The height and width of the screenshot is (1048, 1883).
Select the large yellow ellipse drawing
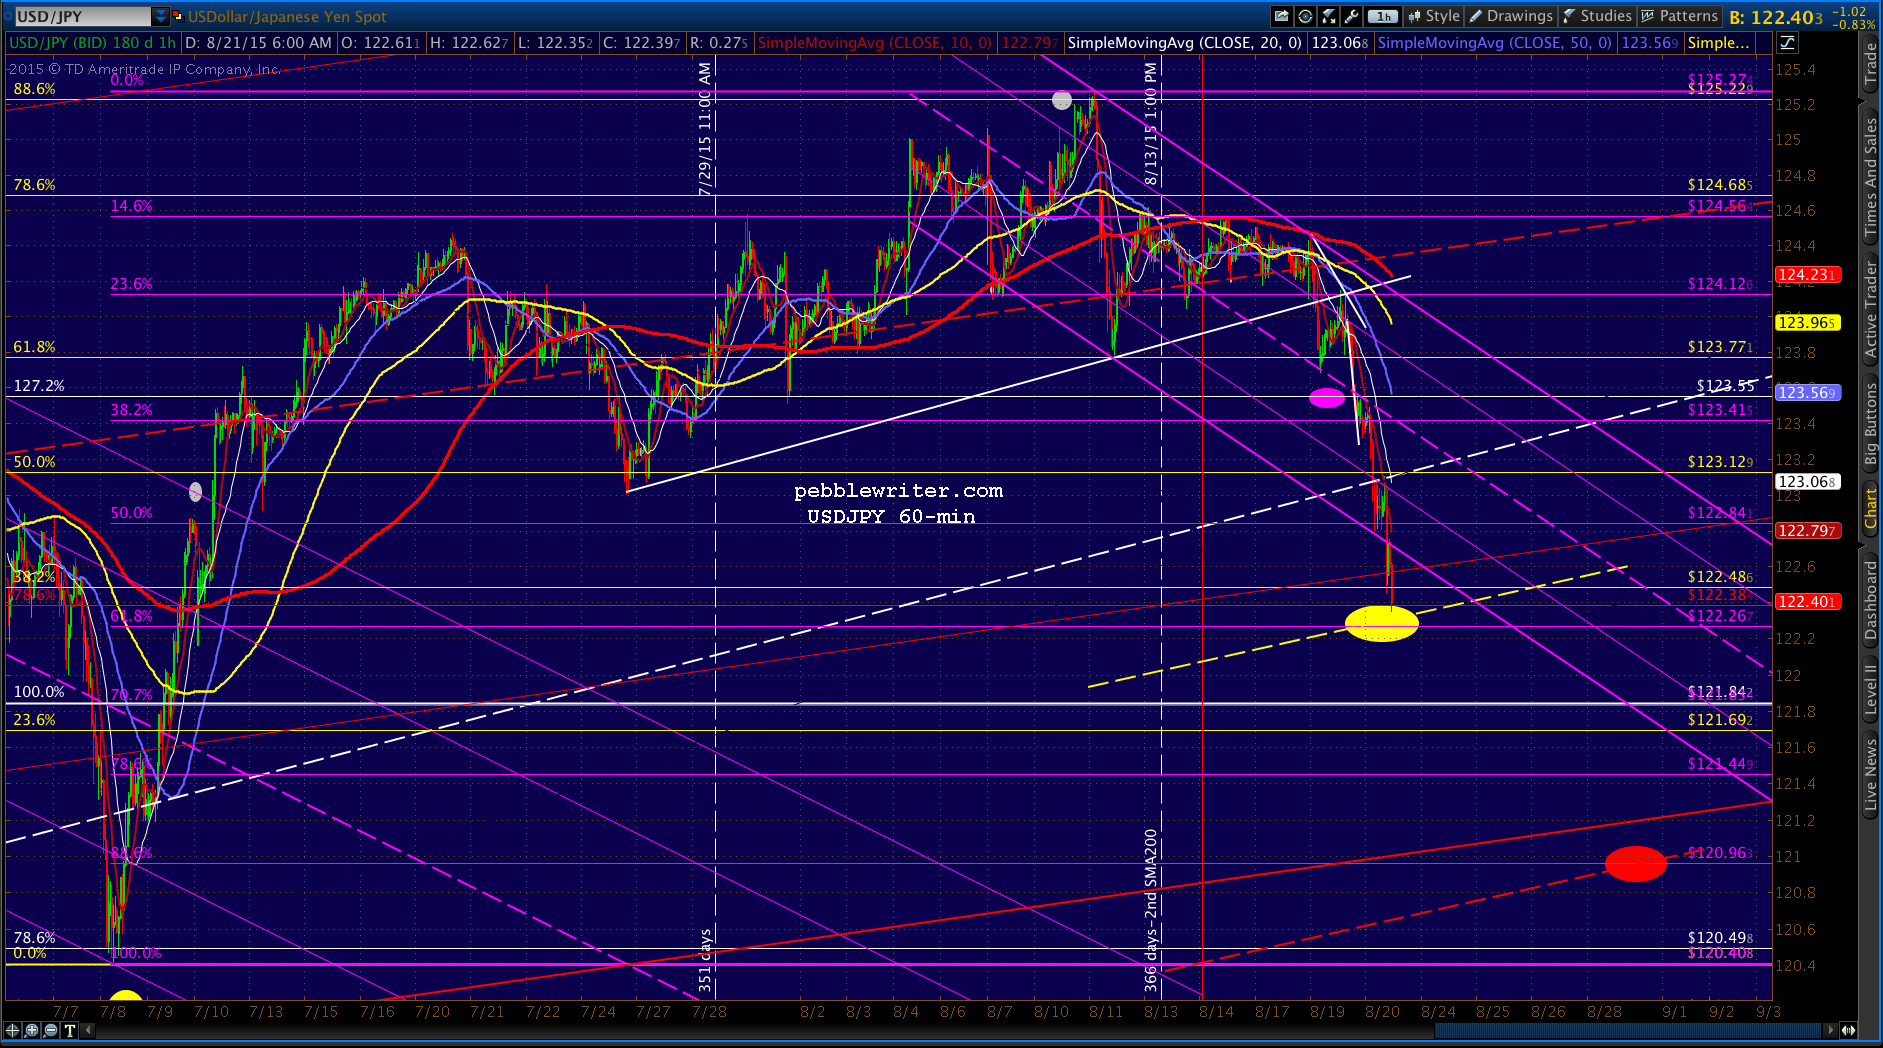click(1382, 623)
